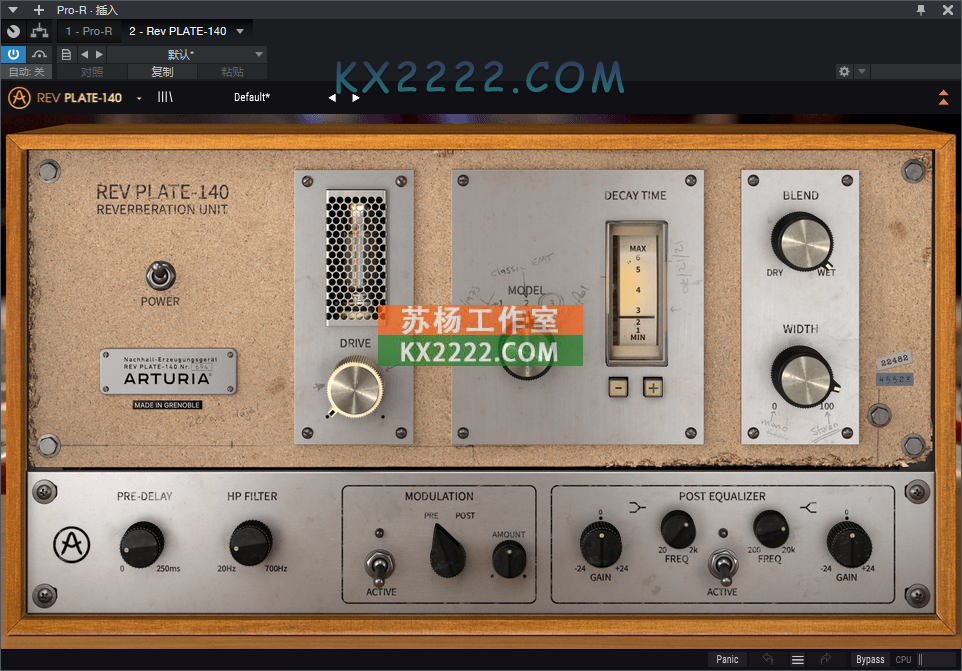Open the automation mode icon
Screen dimensions: 962x671
tap(40, 54)
